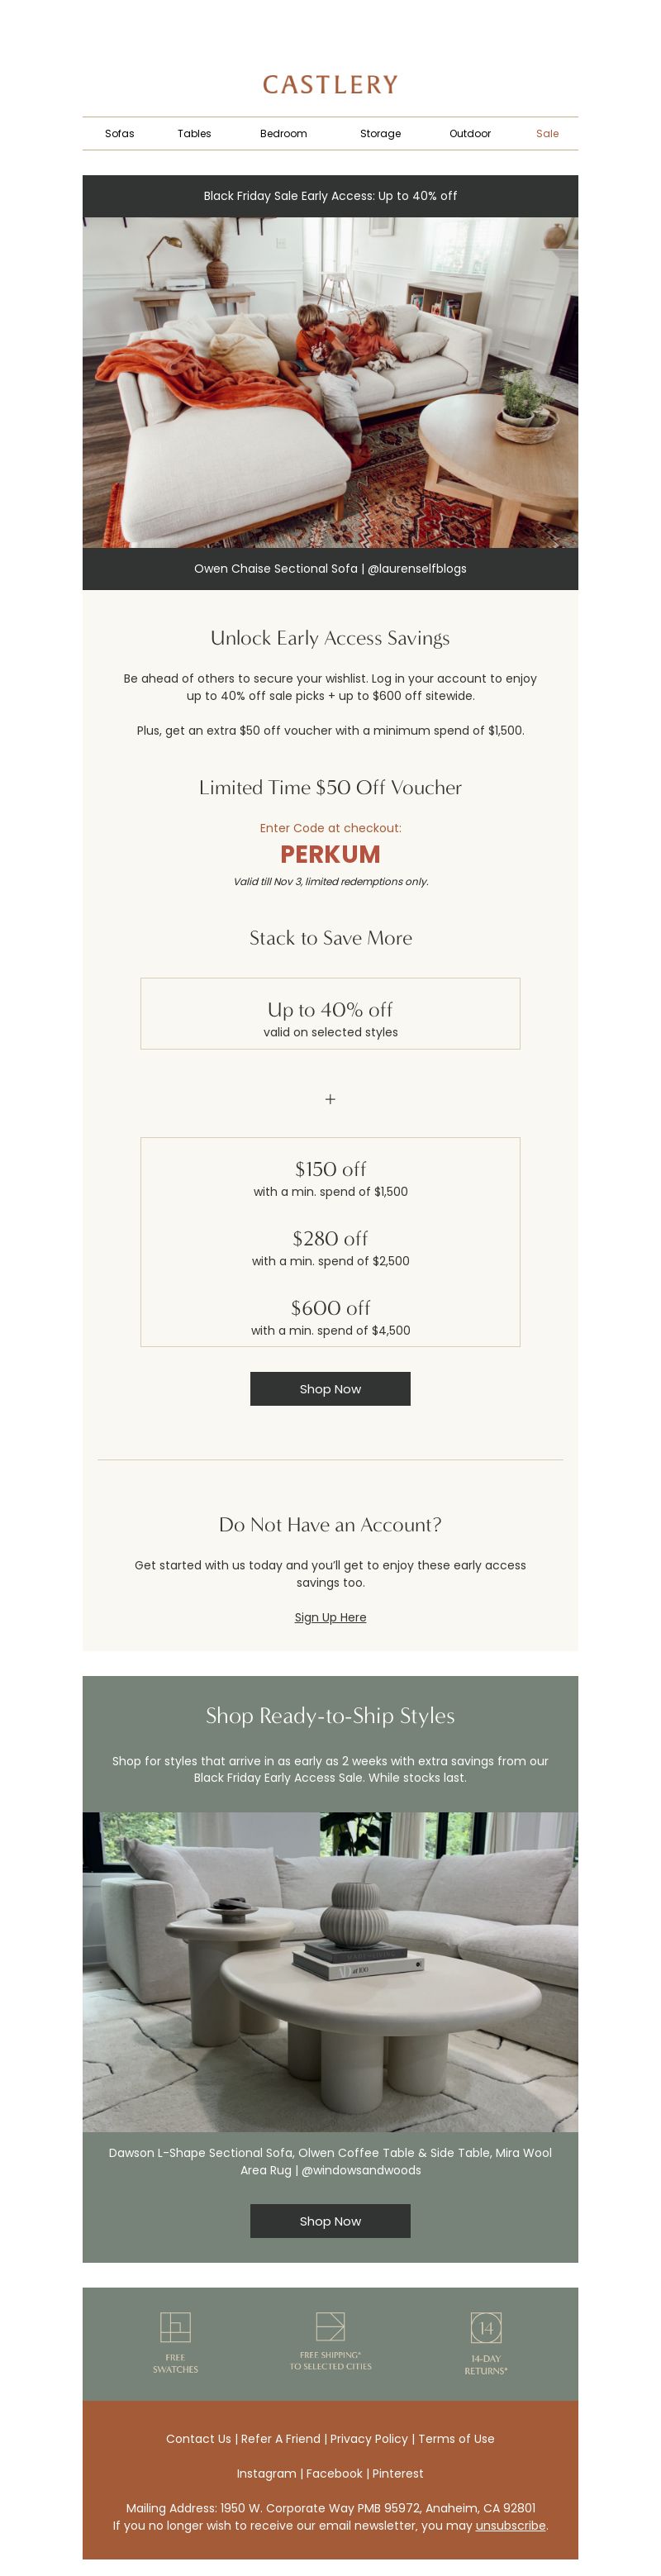Click the 14-Day Returns icon
The image size is (661, 2576).
[x=486, y=2327]
